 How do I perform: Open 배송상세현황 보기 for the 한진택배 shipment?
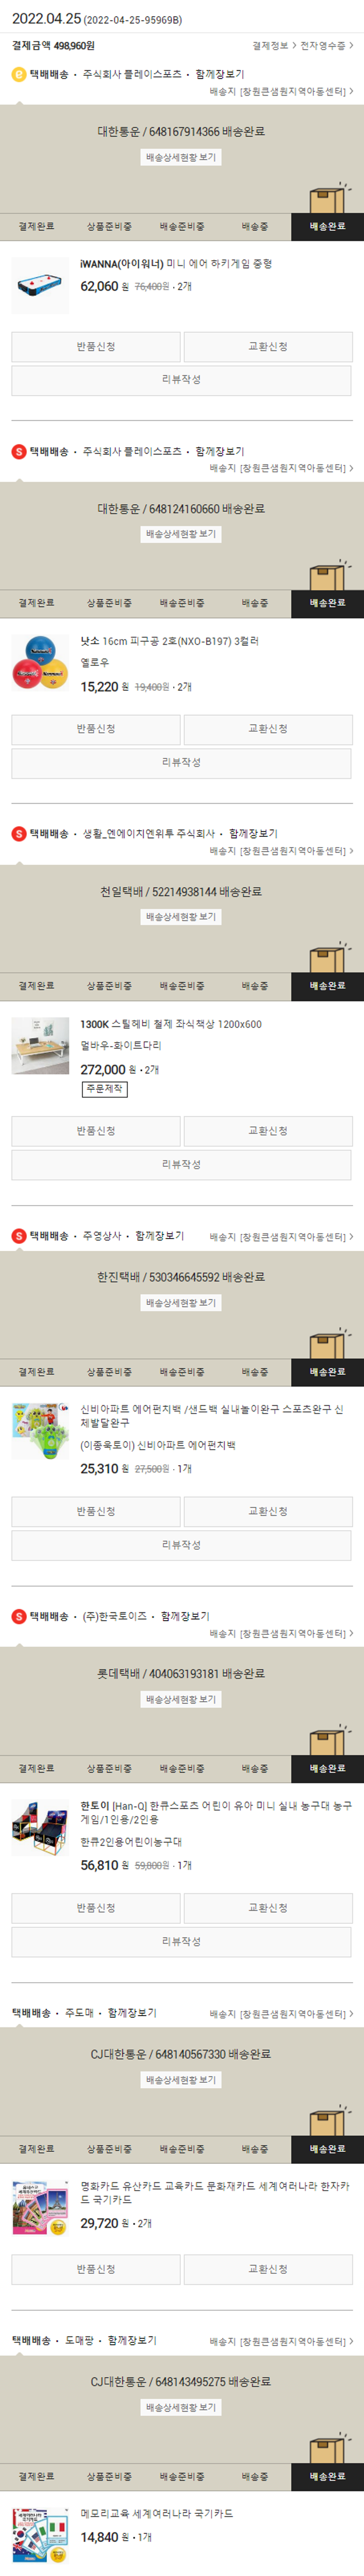(x=181, y=1303)
